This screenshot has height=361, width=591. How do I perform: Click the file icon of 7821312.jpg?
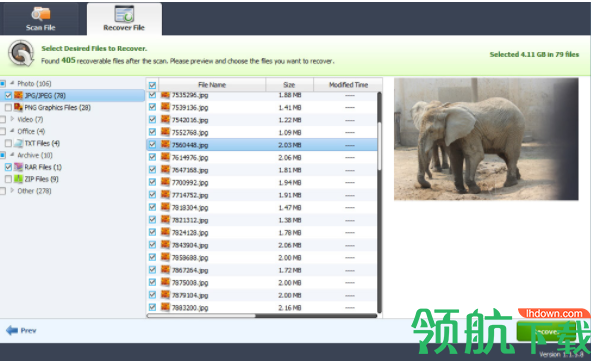(x=165, y=219)
